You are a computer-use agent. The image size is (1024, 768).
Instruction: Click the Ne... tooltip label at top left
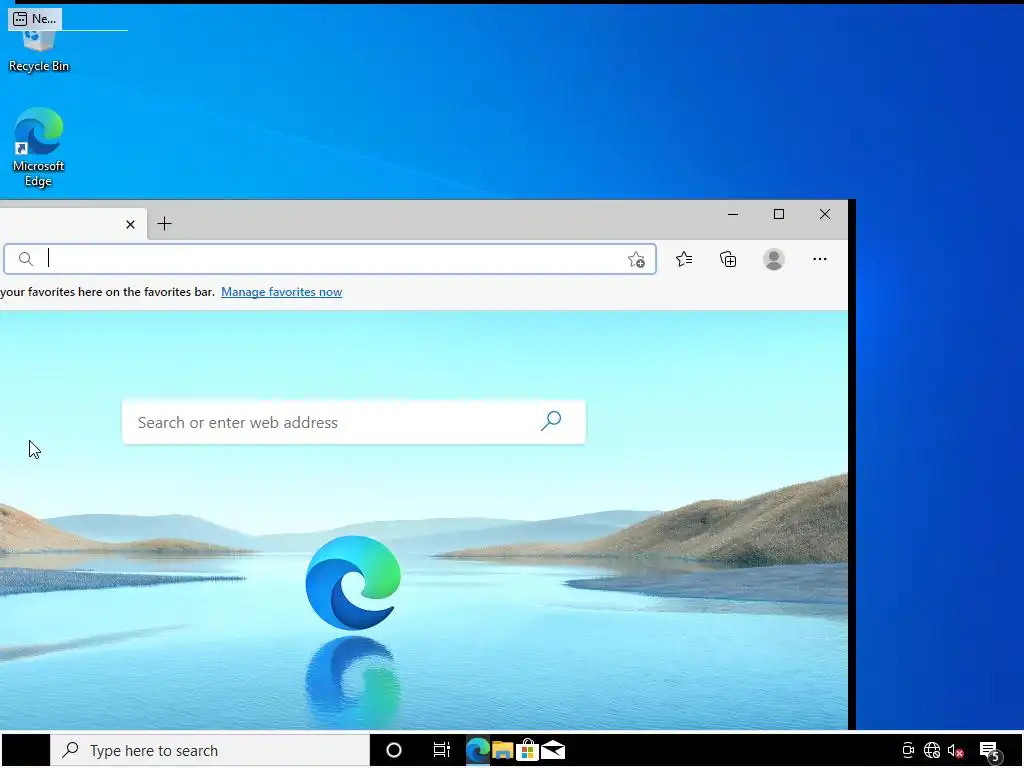pos(35,19)
